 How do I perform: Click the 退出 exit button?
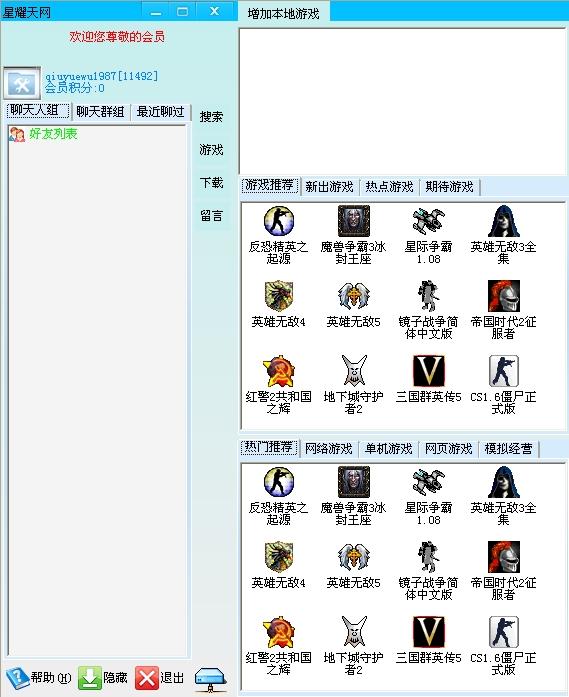click(160, 678)
